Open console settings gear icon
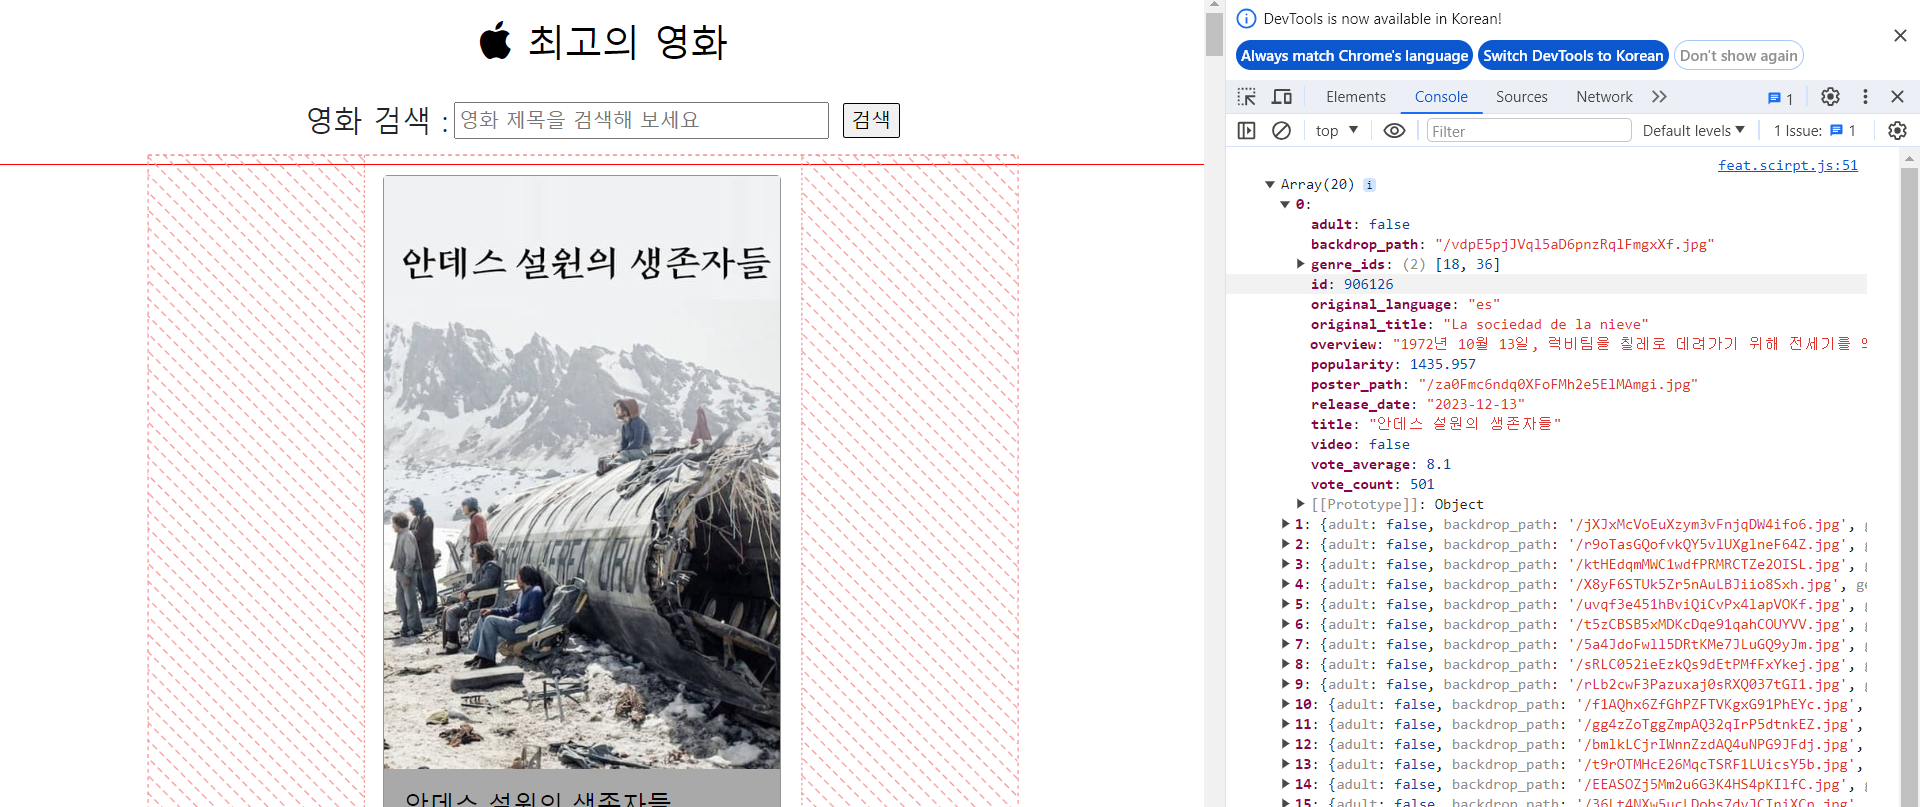 coord(1897,131)
